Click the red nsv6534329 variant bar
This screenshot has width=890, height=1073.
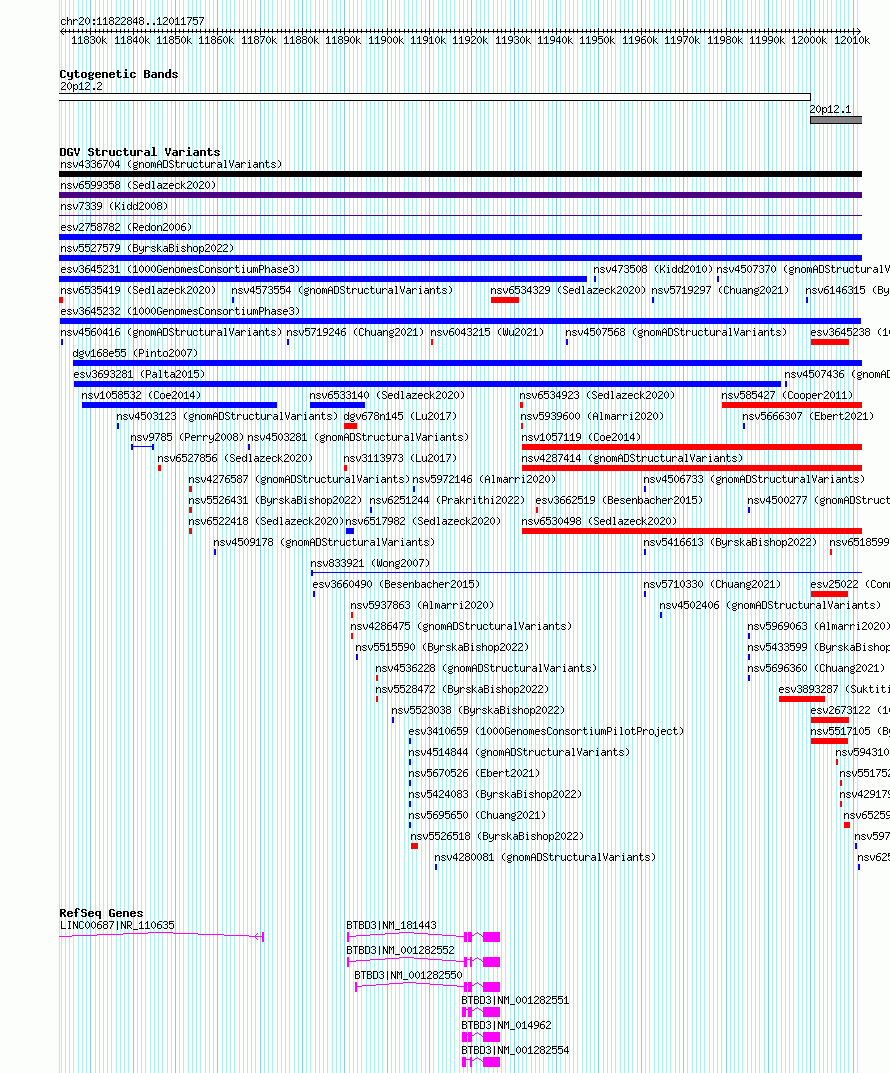tap(505, 300)
